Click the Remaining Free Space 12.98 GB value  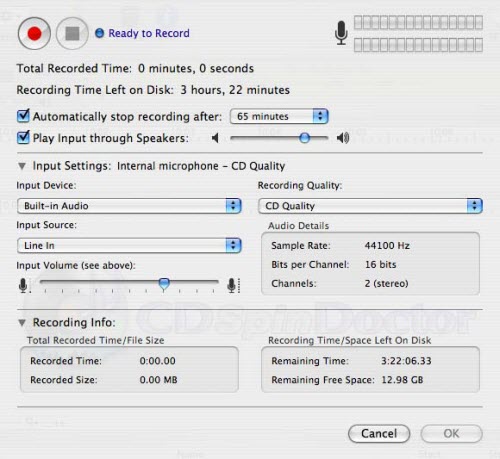402,380
